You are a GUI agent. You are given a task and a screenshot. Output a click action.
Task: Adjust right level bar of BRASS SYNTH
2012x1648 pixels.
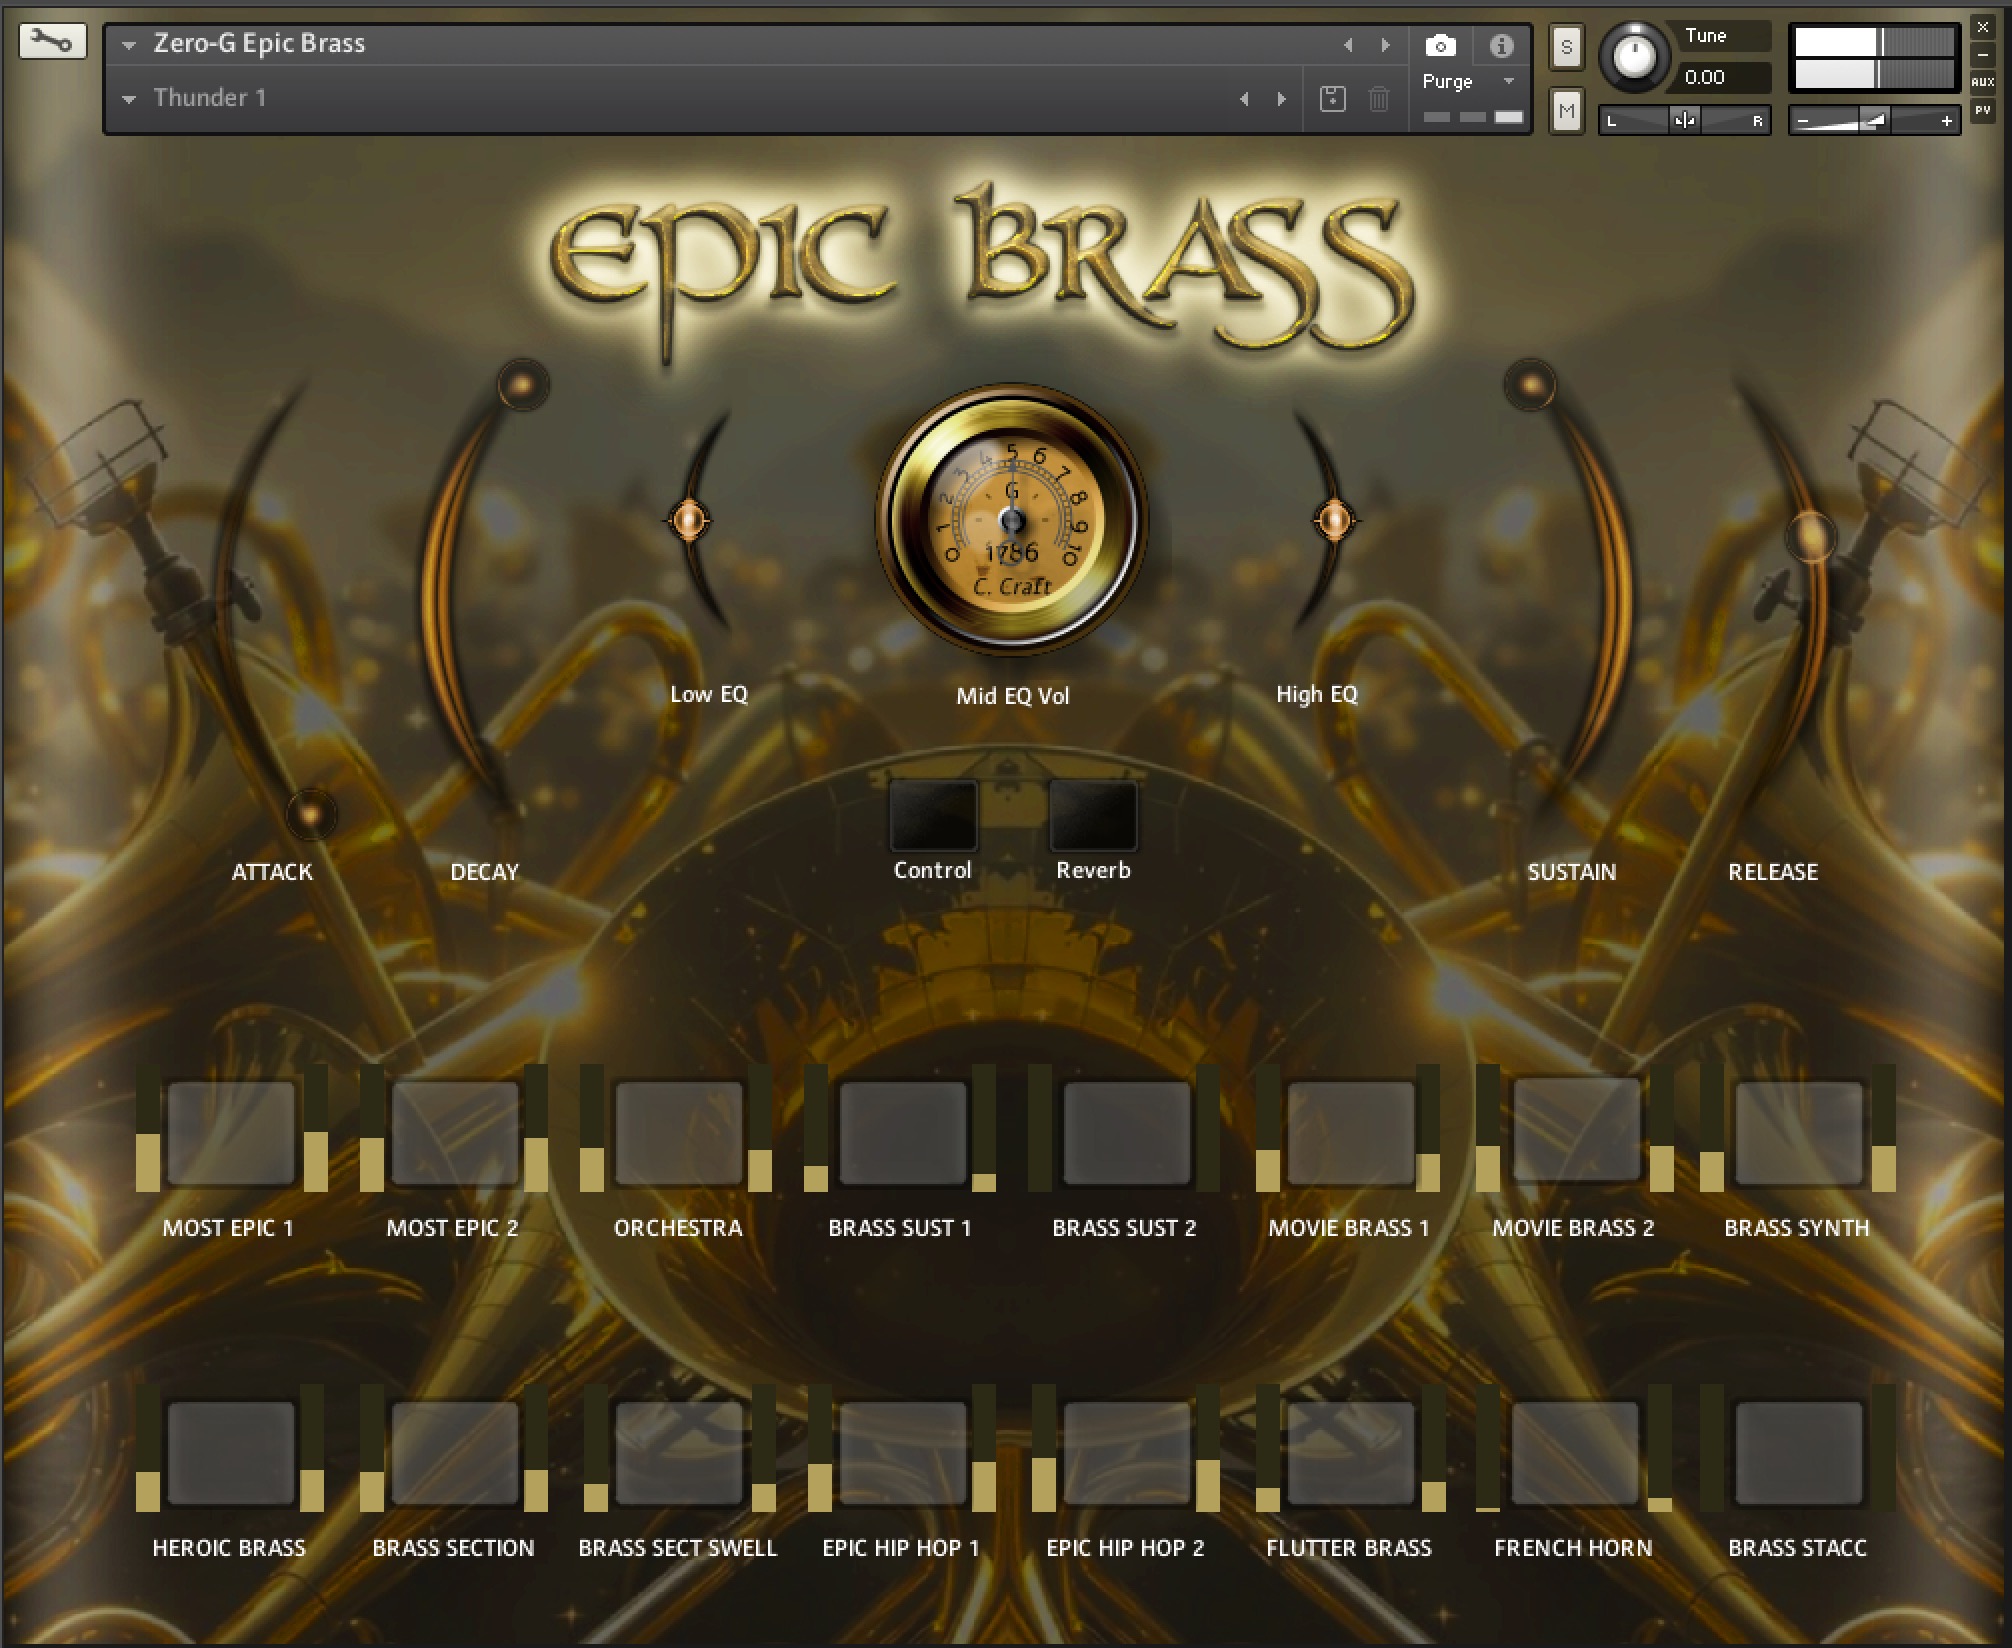coord(1883,1128)
